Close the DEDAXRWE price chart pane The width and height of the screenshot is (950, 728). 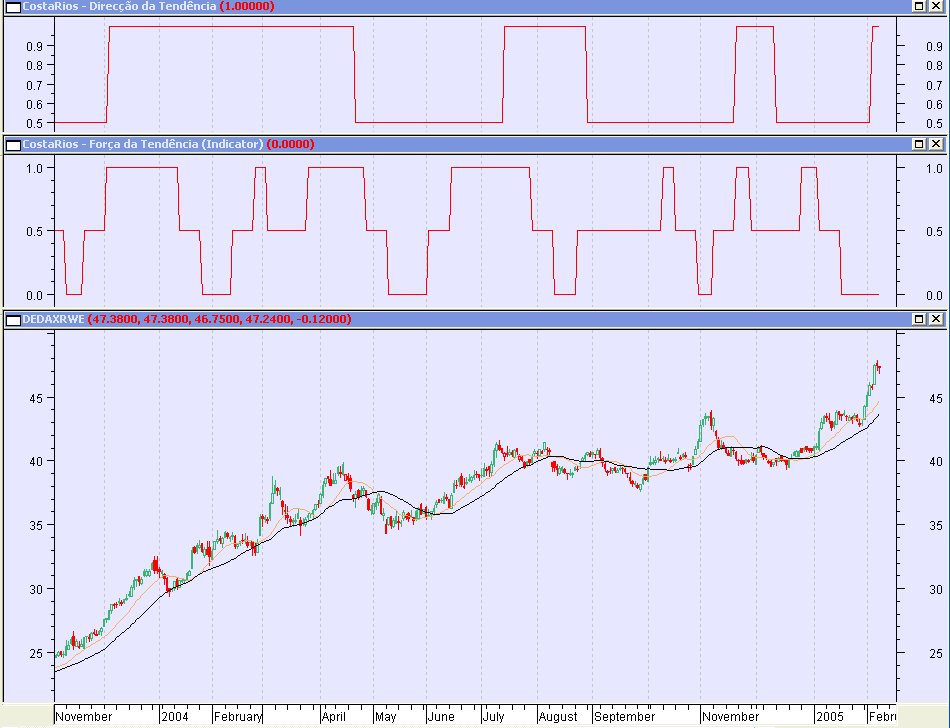pos(936,319)
